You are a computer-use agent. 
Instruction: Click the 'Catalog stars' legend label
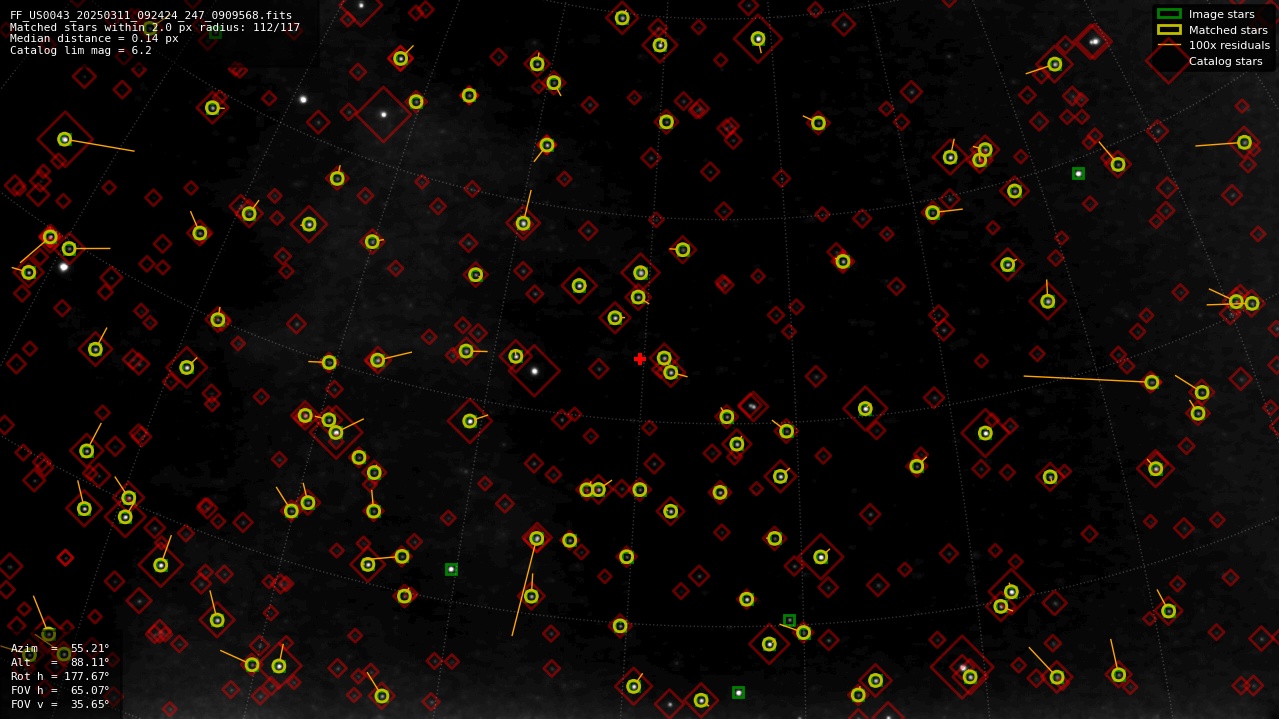pyautogui.click(x=1225, y=61)
